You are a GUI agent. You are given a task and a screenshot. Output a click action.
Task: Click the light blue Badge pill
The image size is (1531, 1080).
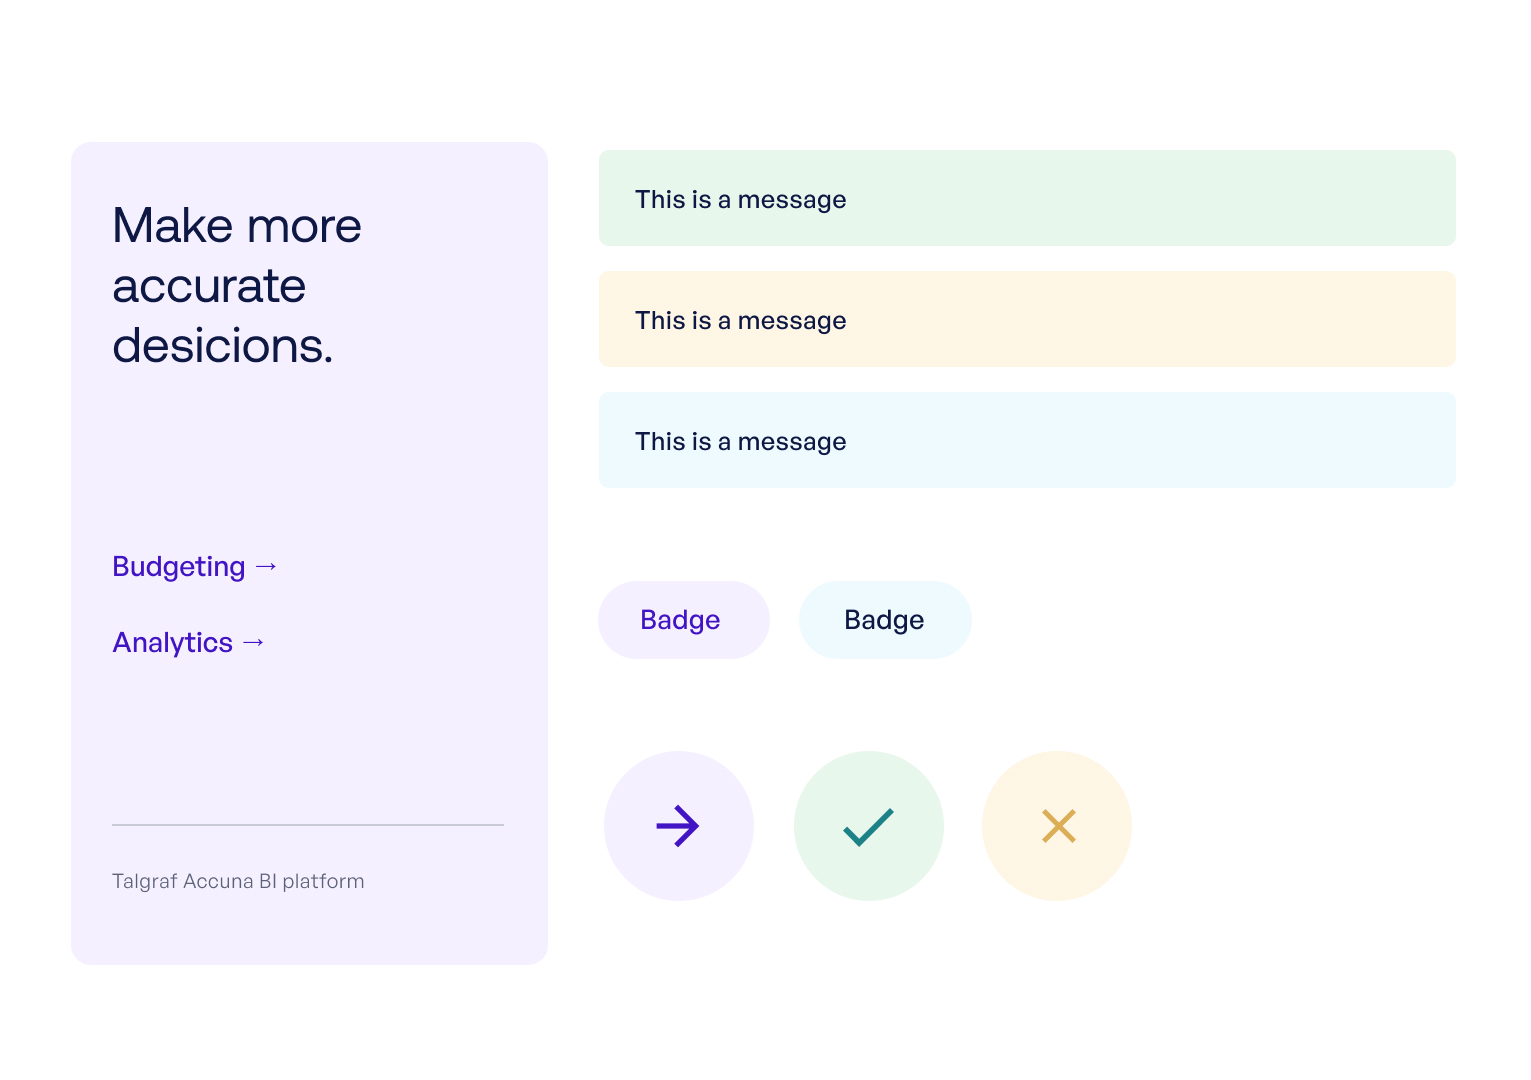click(x=885, y=620)
